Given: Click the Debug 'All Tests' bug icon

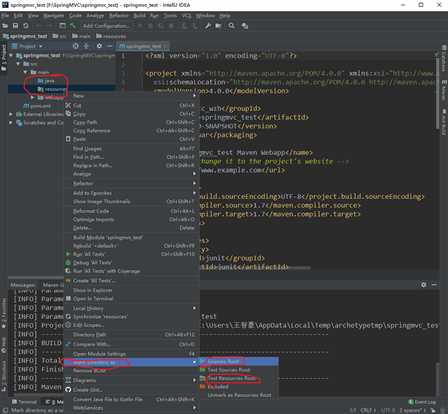Looking at the screenshot, I should click(68, 262).
